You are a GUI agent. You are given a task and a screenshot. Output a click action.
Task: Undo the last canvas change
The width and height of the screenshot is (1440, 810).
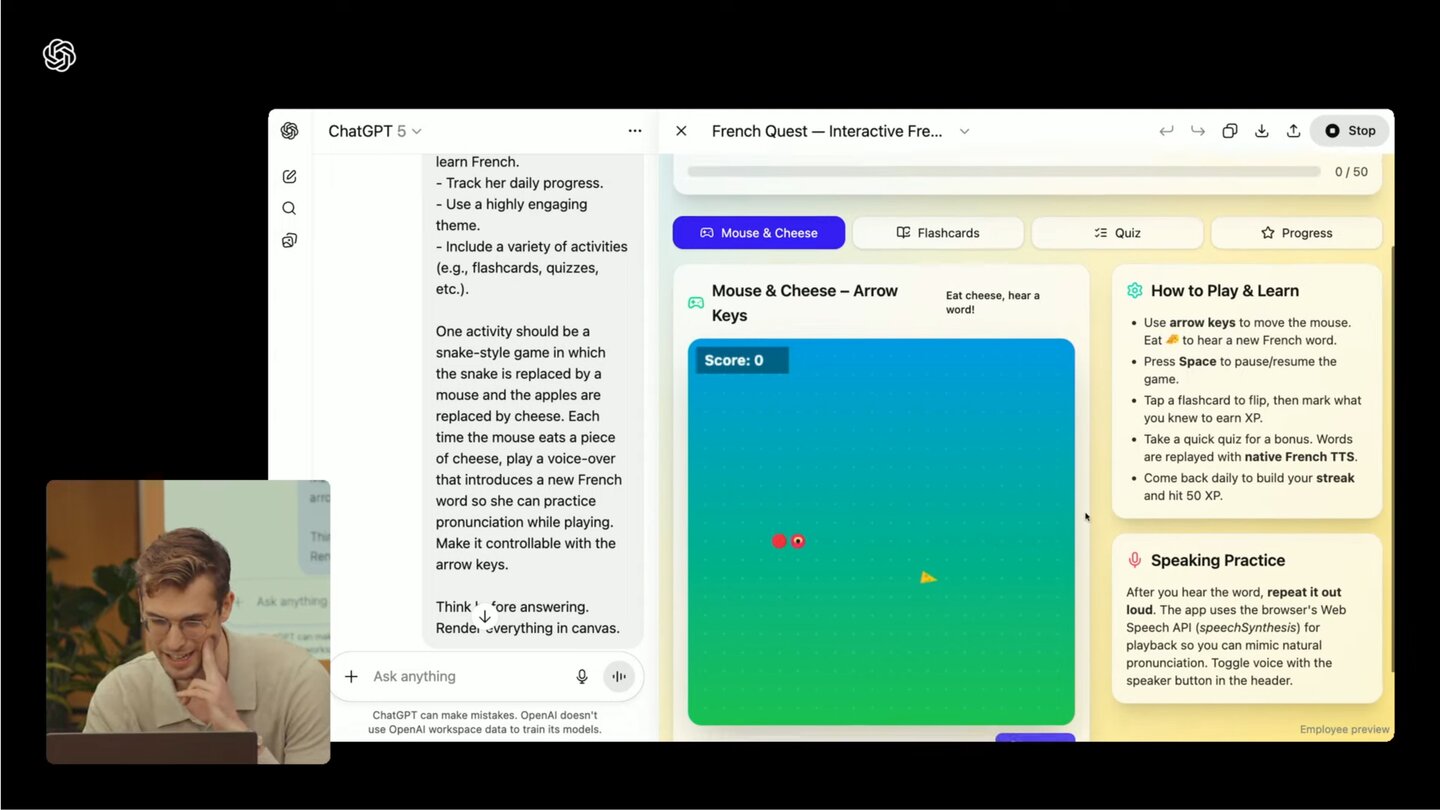[1166, 131]
